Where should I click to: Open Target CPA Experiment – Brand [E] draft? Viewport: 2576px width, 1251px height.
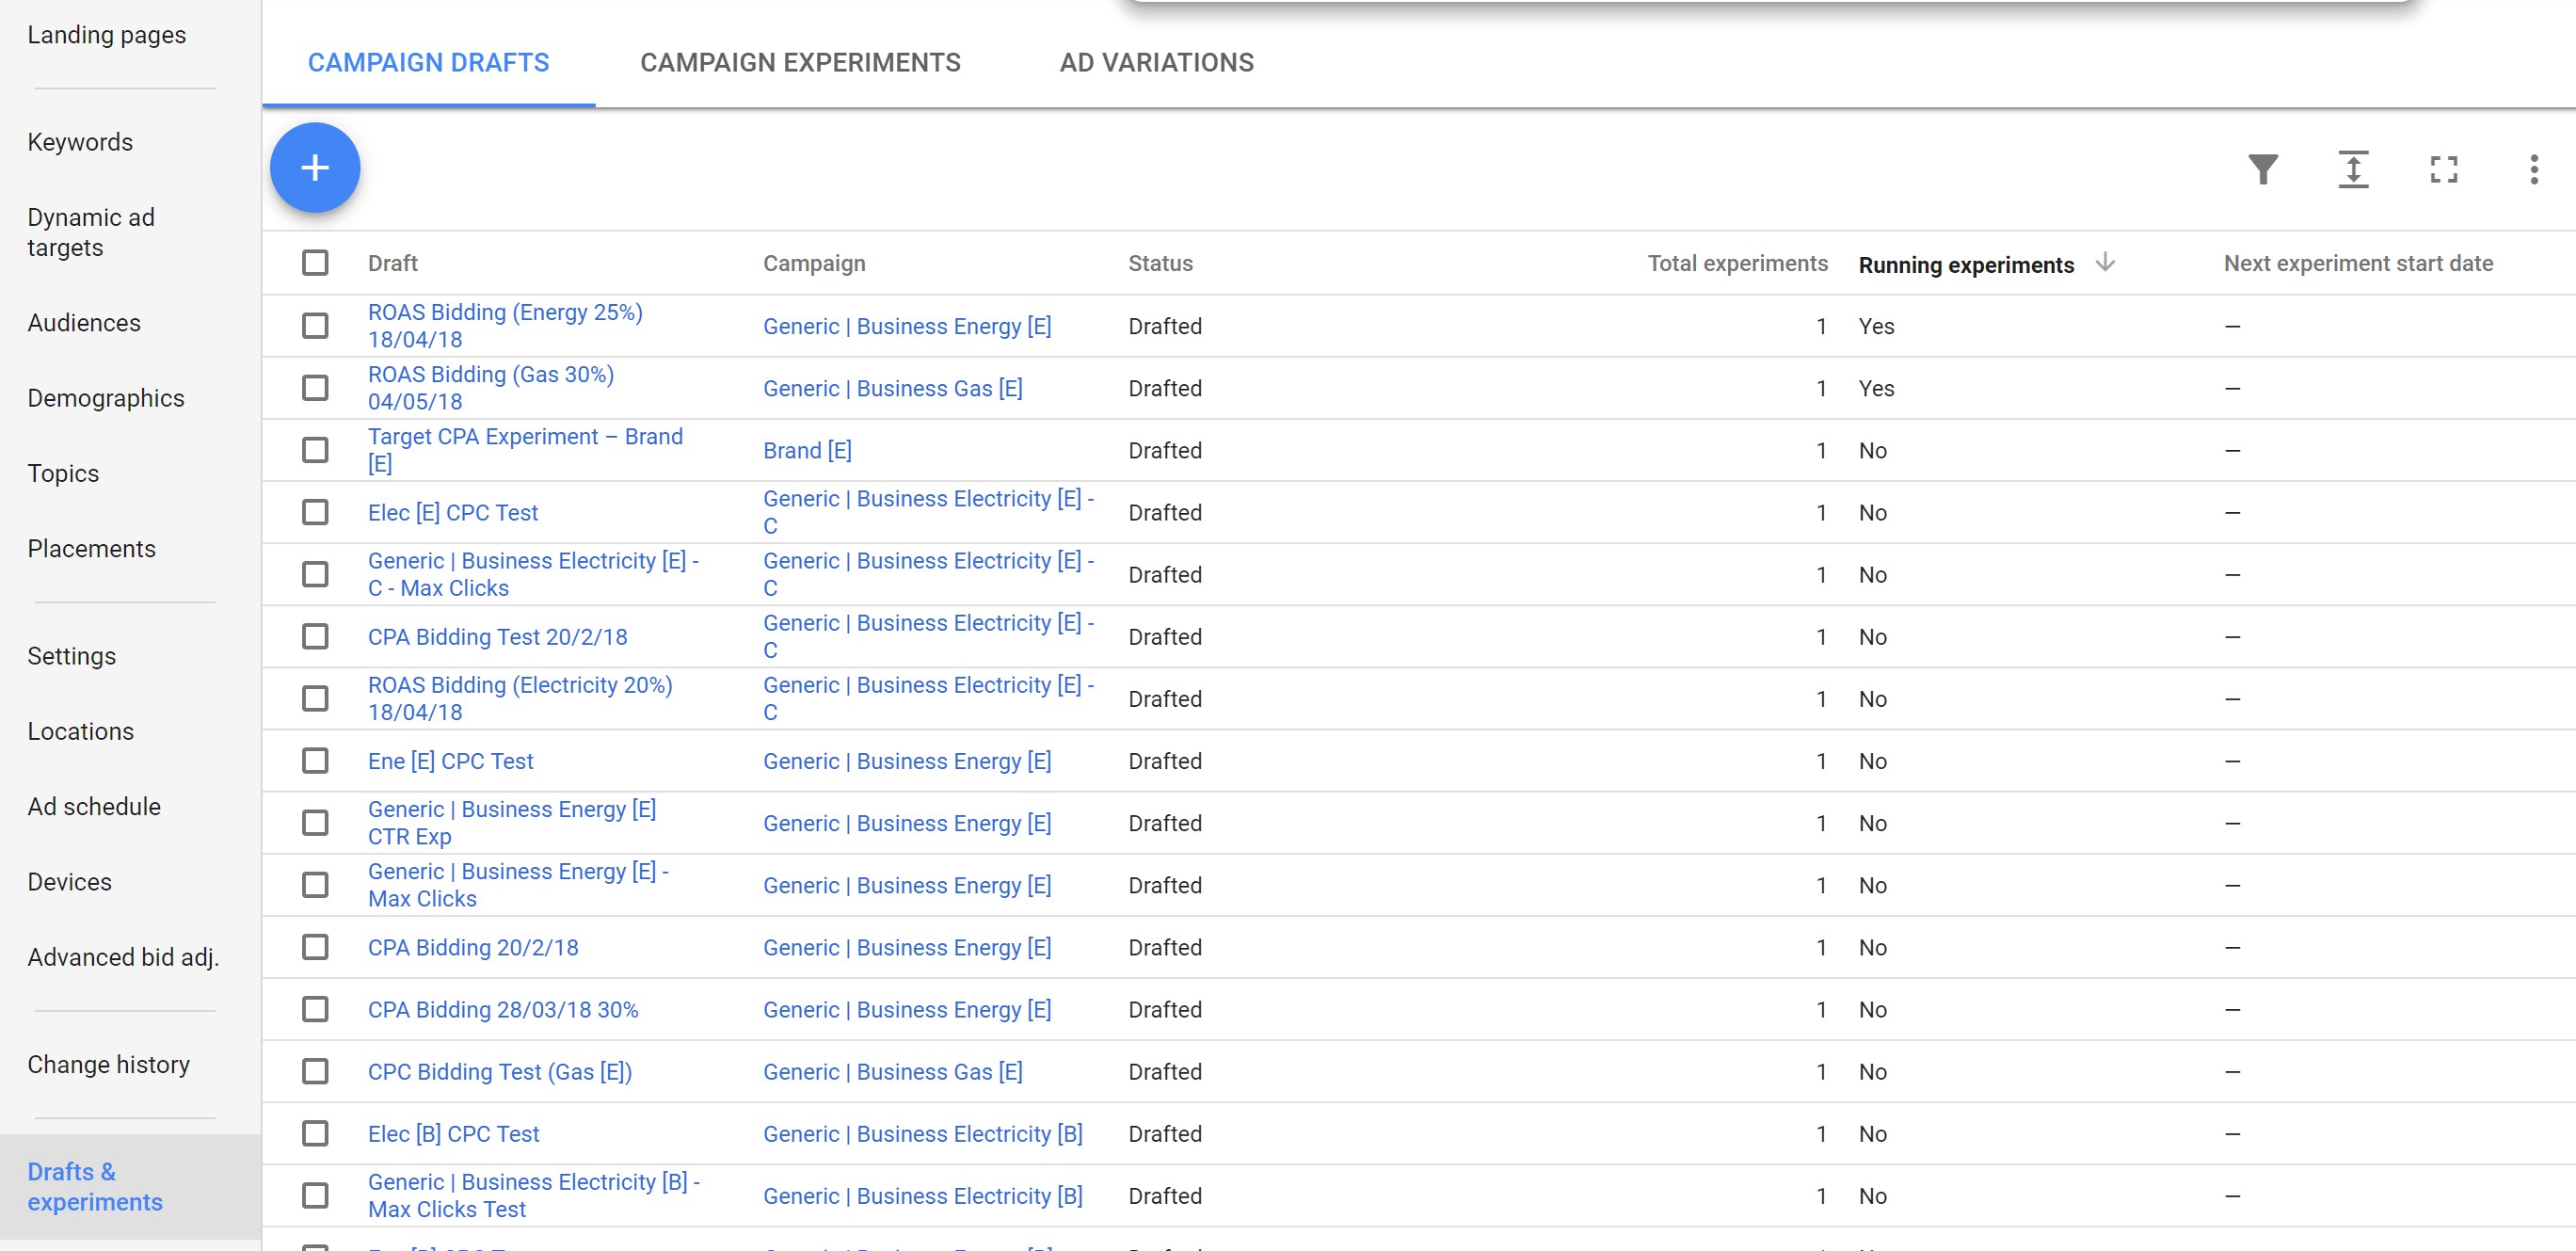pyautogui.click(x=525, y=450)
